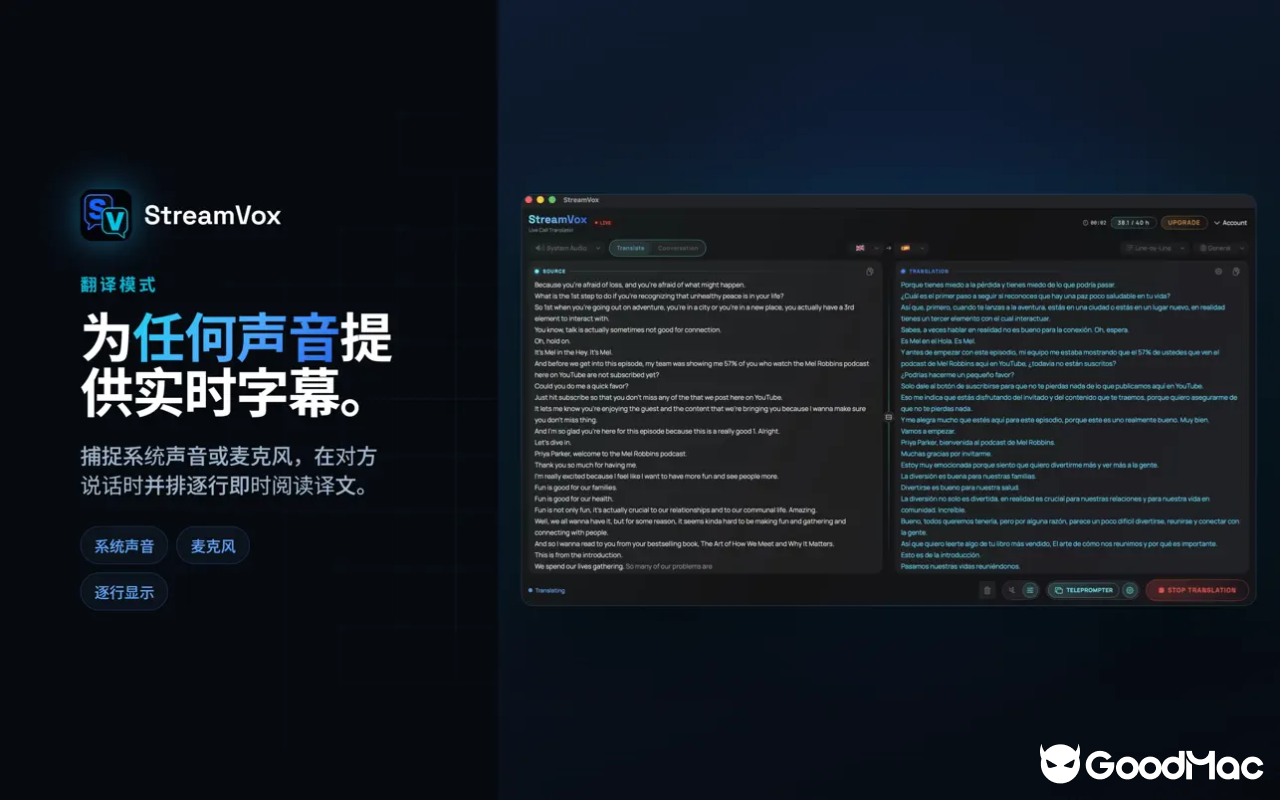Viewport: 1280px width, 800px height.
Task: Click the 00:02 timer value
Action: pos(1098,223)
